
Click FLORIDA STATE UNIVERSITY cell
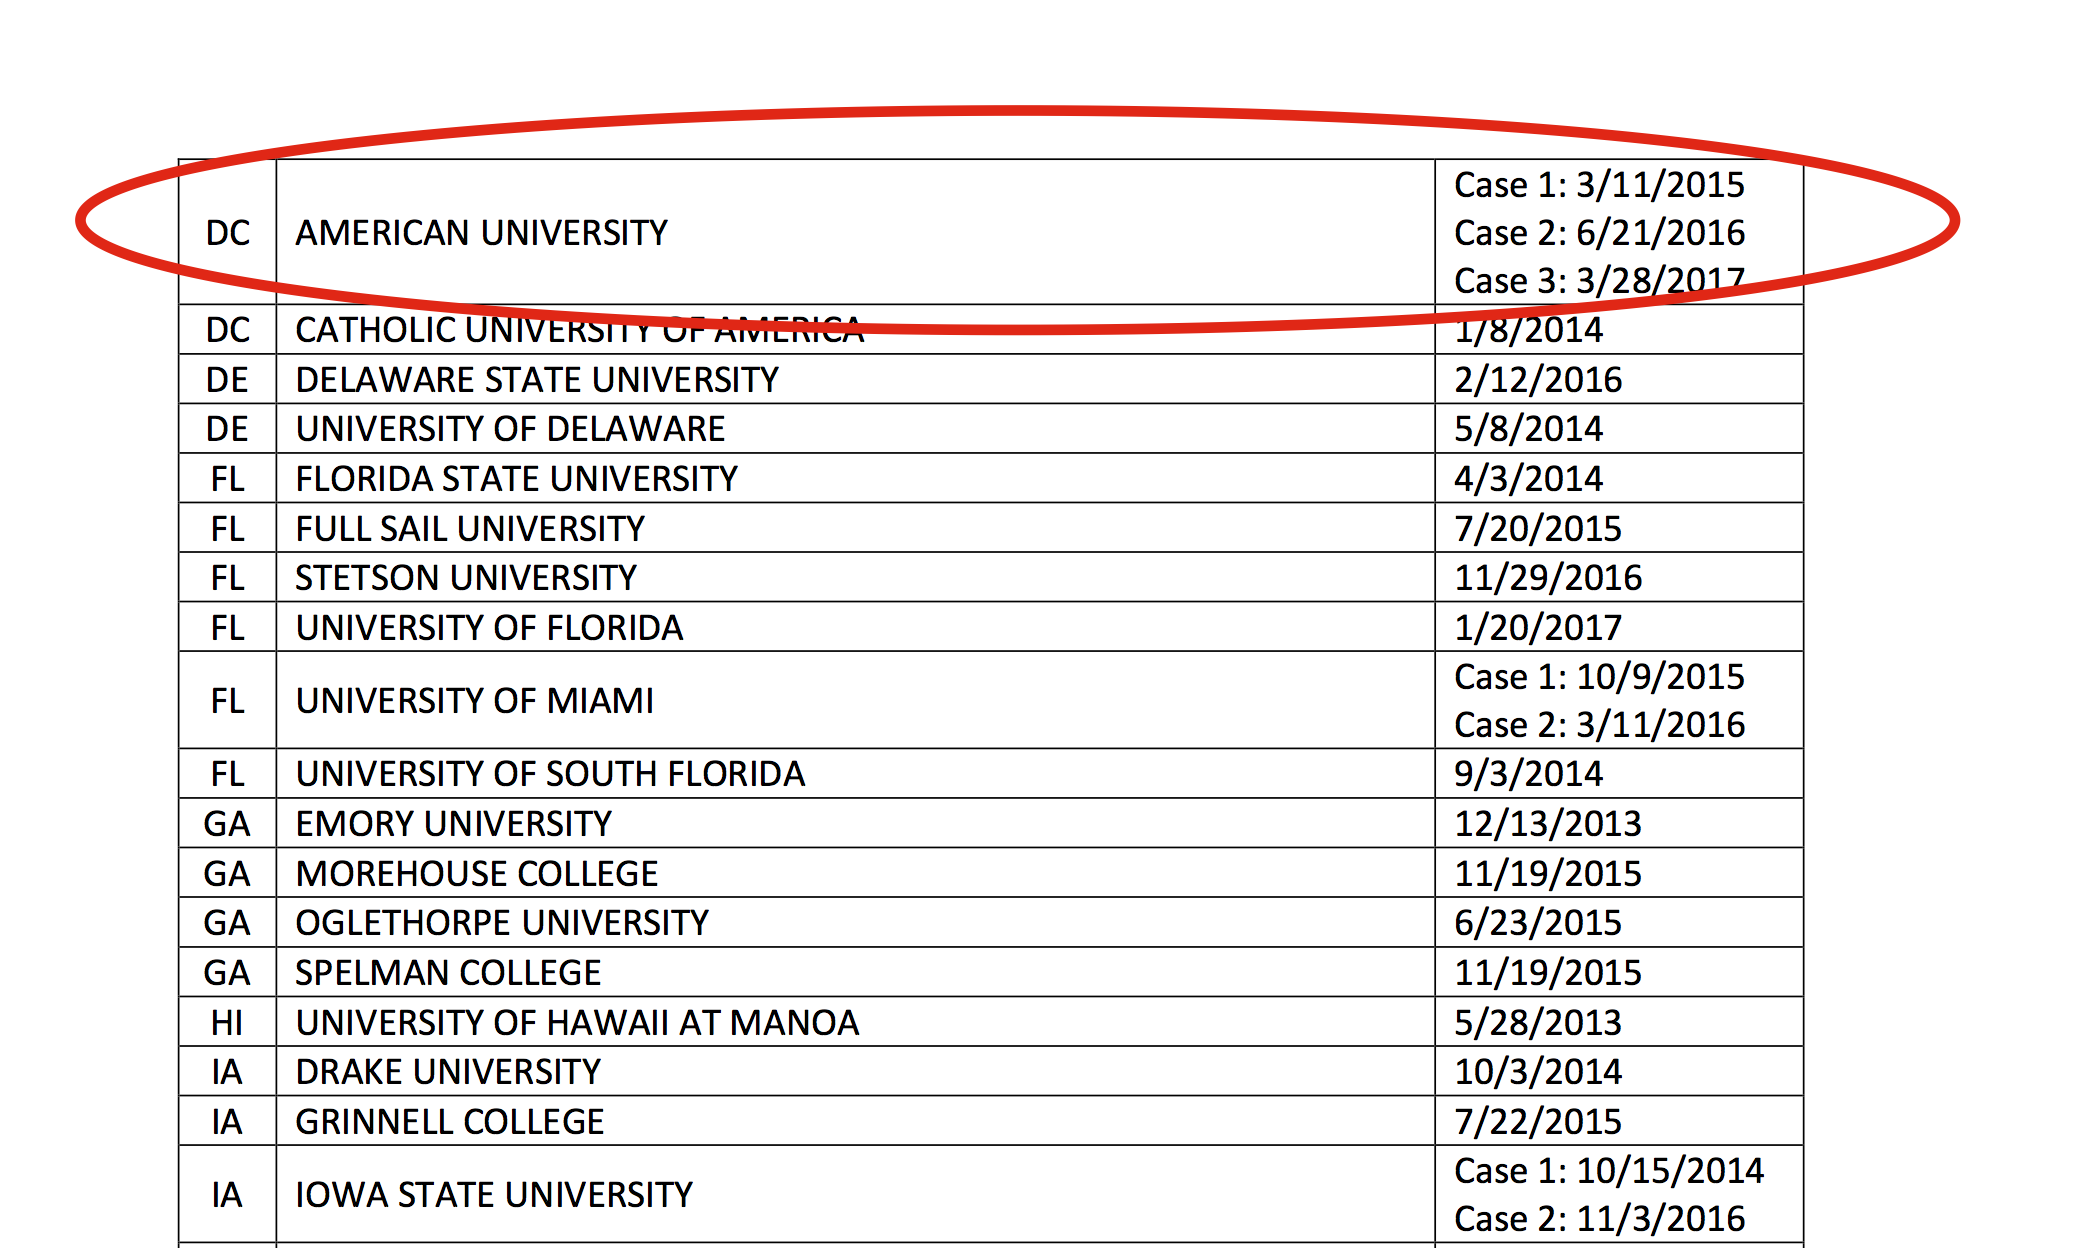point(516,479)
